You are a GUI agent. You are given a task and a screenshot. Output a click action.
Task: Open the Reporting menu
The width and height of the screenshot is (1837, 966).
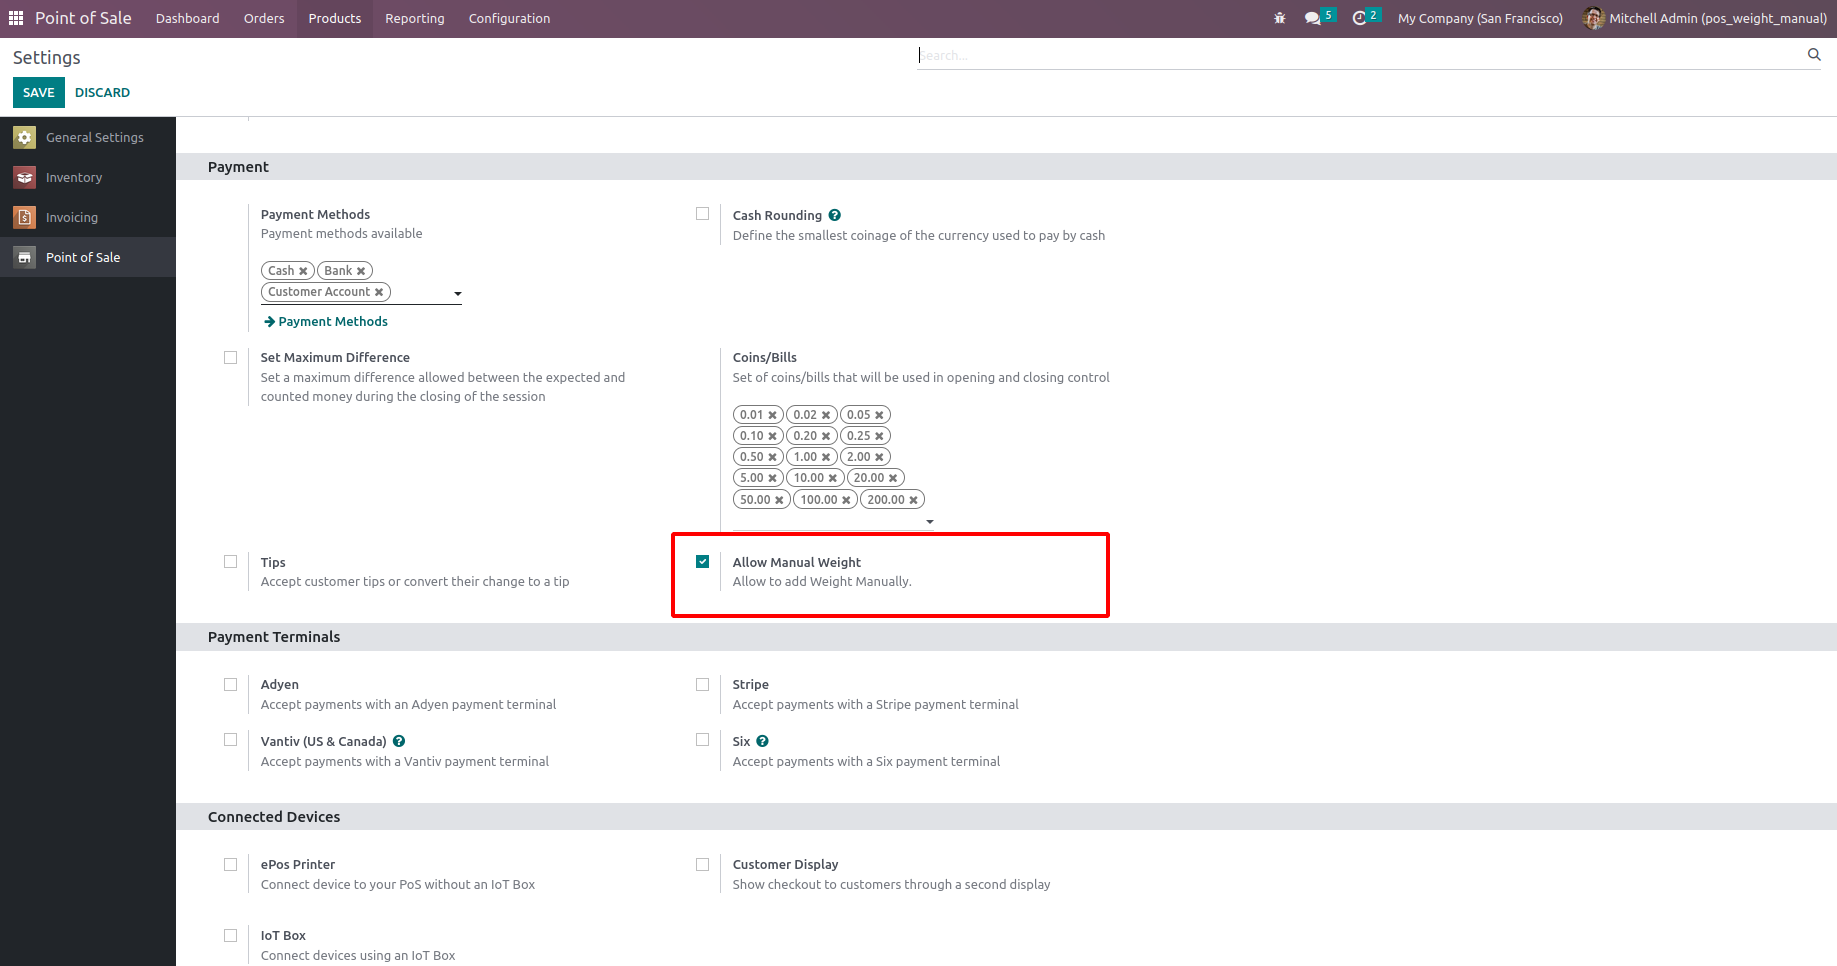coord(414,18)
